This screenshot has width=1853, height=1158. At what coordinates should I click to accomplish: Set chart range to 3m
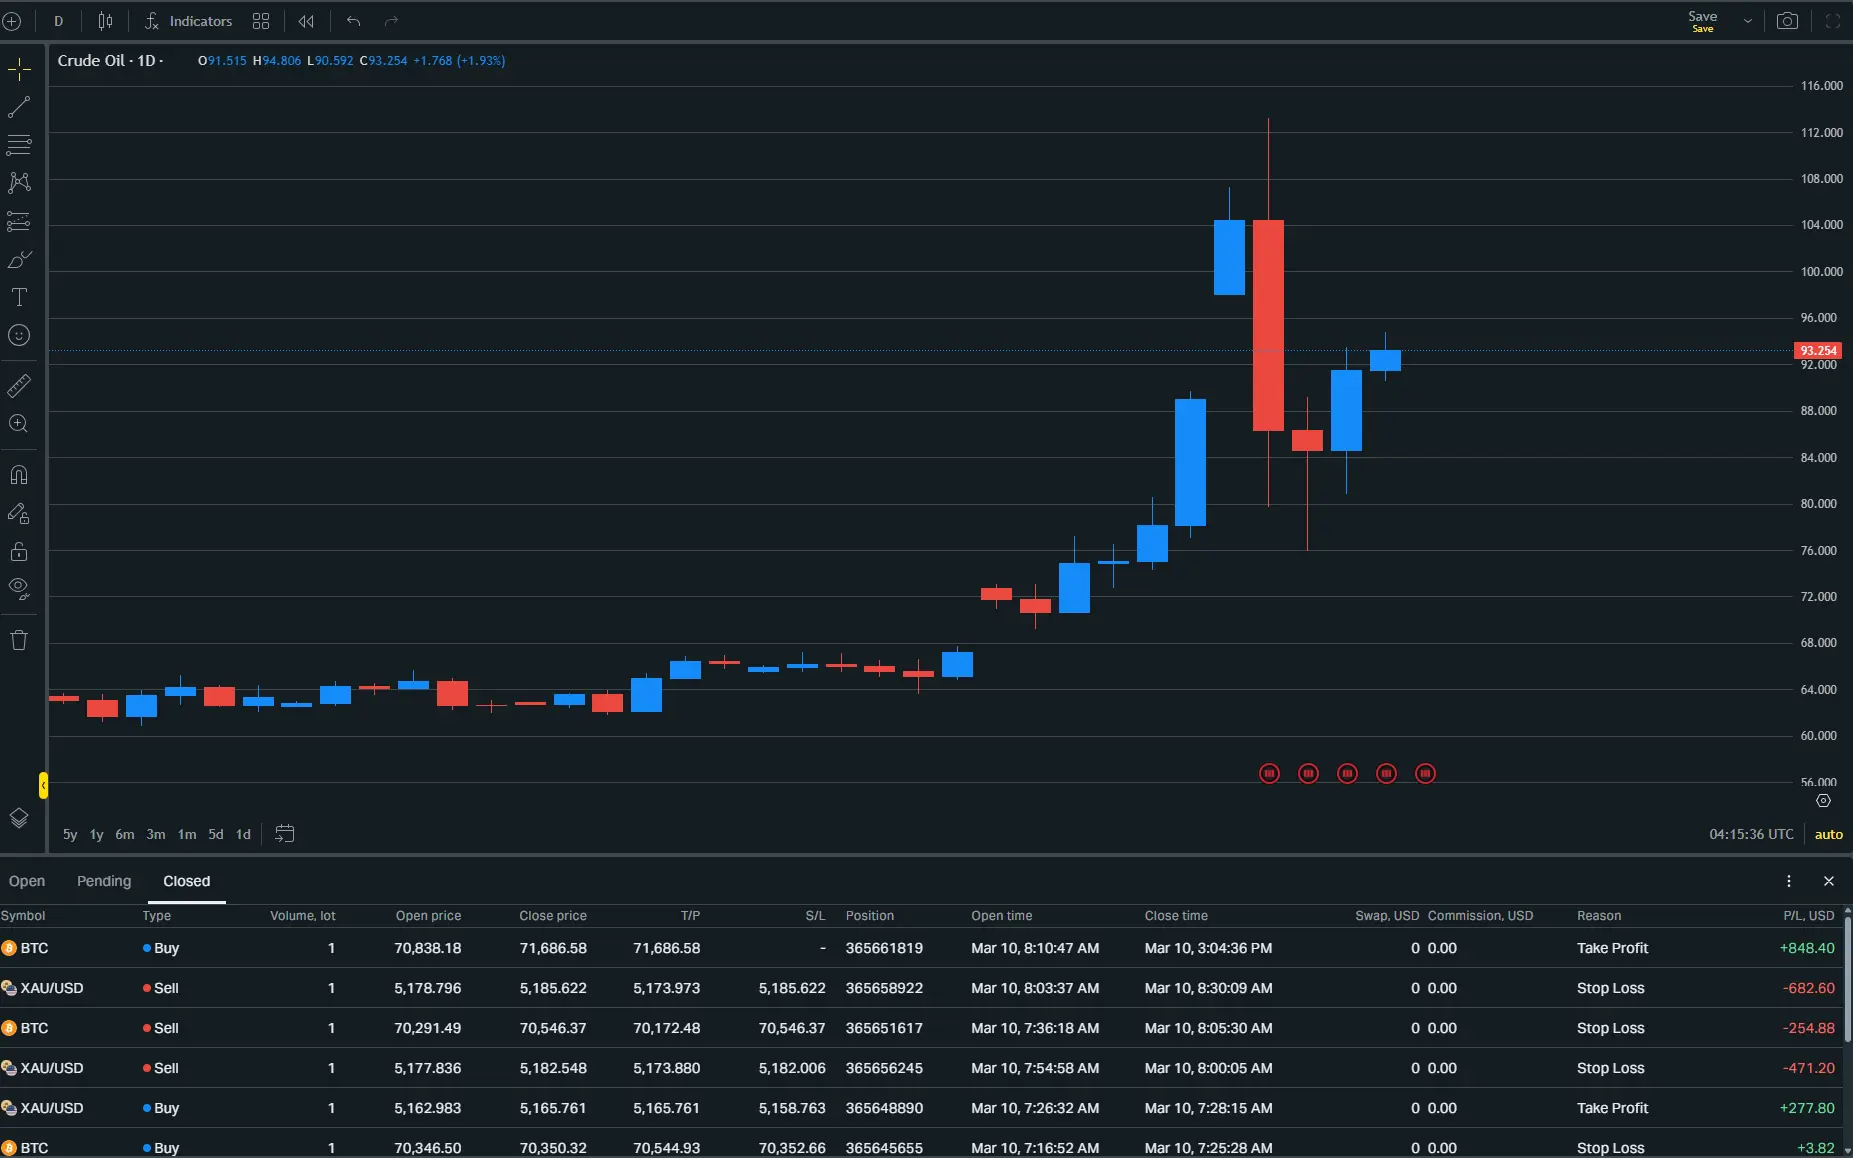pos(156,834)
